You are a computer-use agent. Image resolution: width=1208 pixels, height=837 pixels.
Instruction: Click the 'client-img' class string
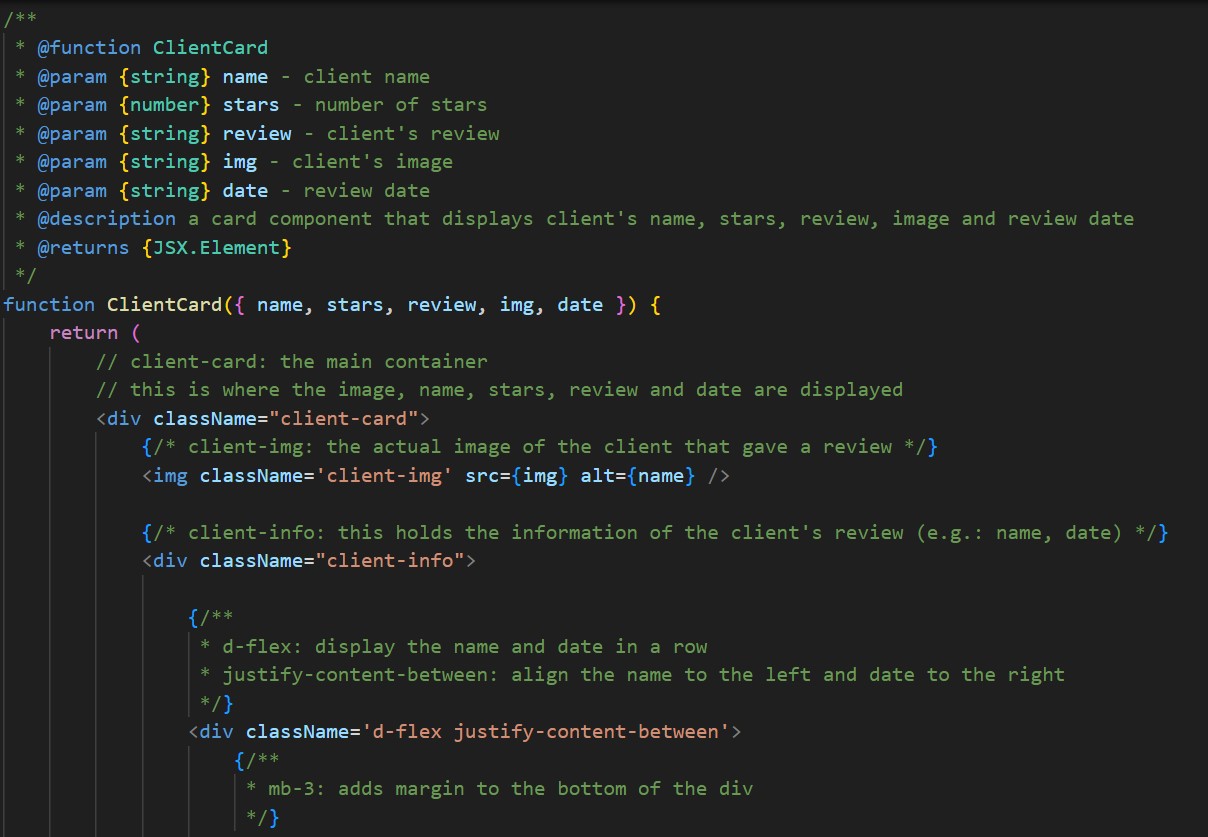[x=384, y=475]
